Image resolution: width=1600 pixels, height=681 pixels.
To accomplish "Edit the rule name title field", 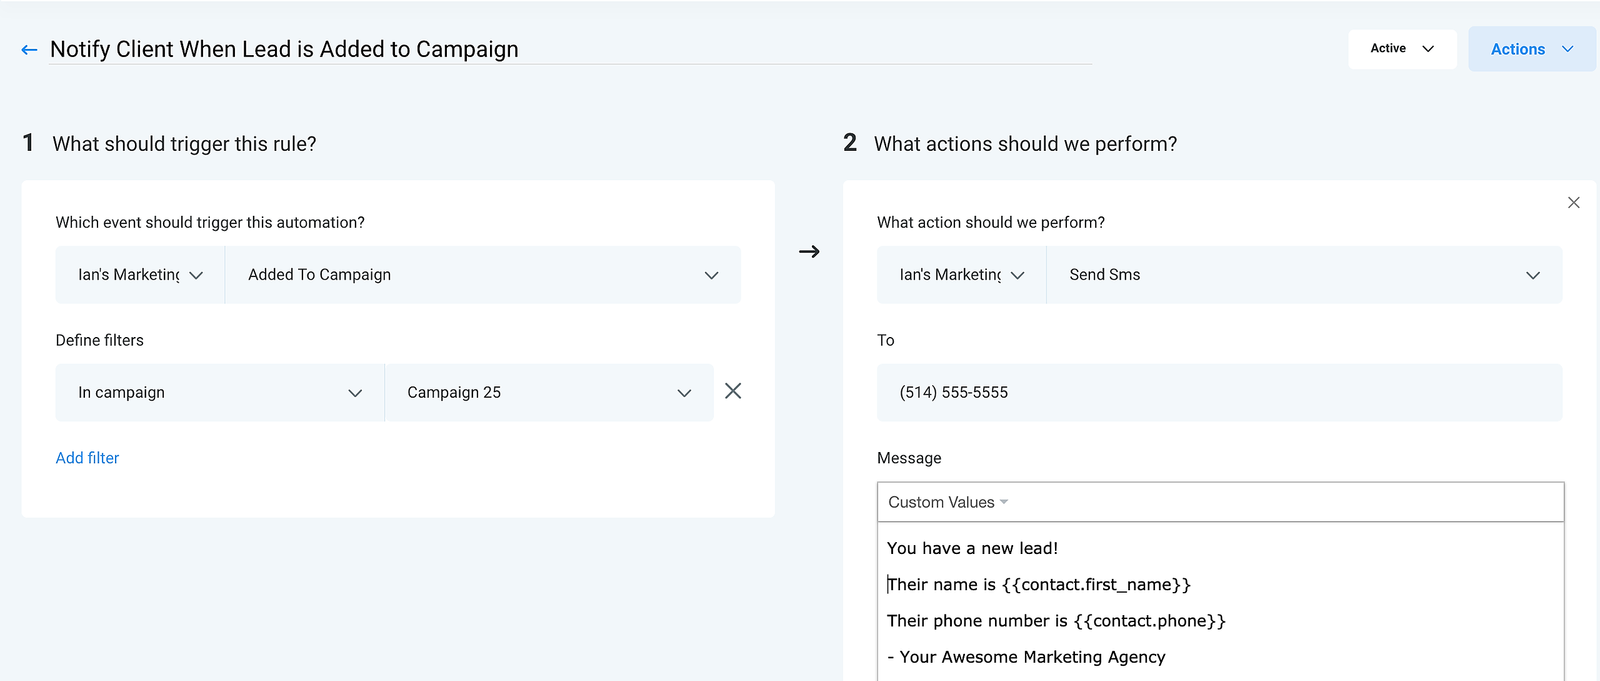I will pyautogui.click(x=570, y=50).
